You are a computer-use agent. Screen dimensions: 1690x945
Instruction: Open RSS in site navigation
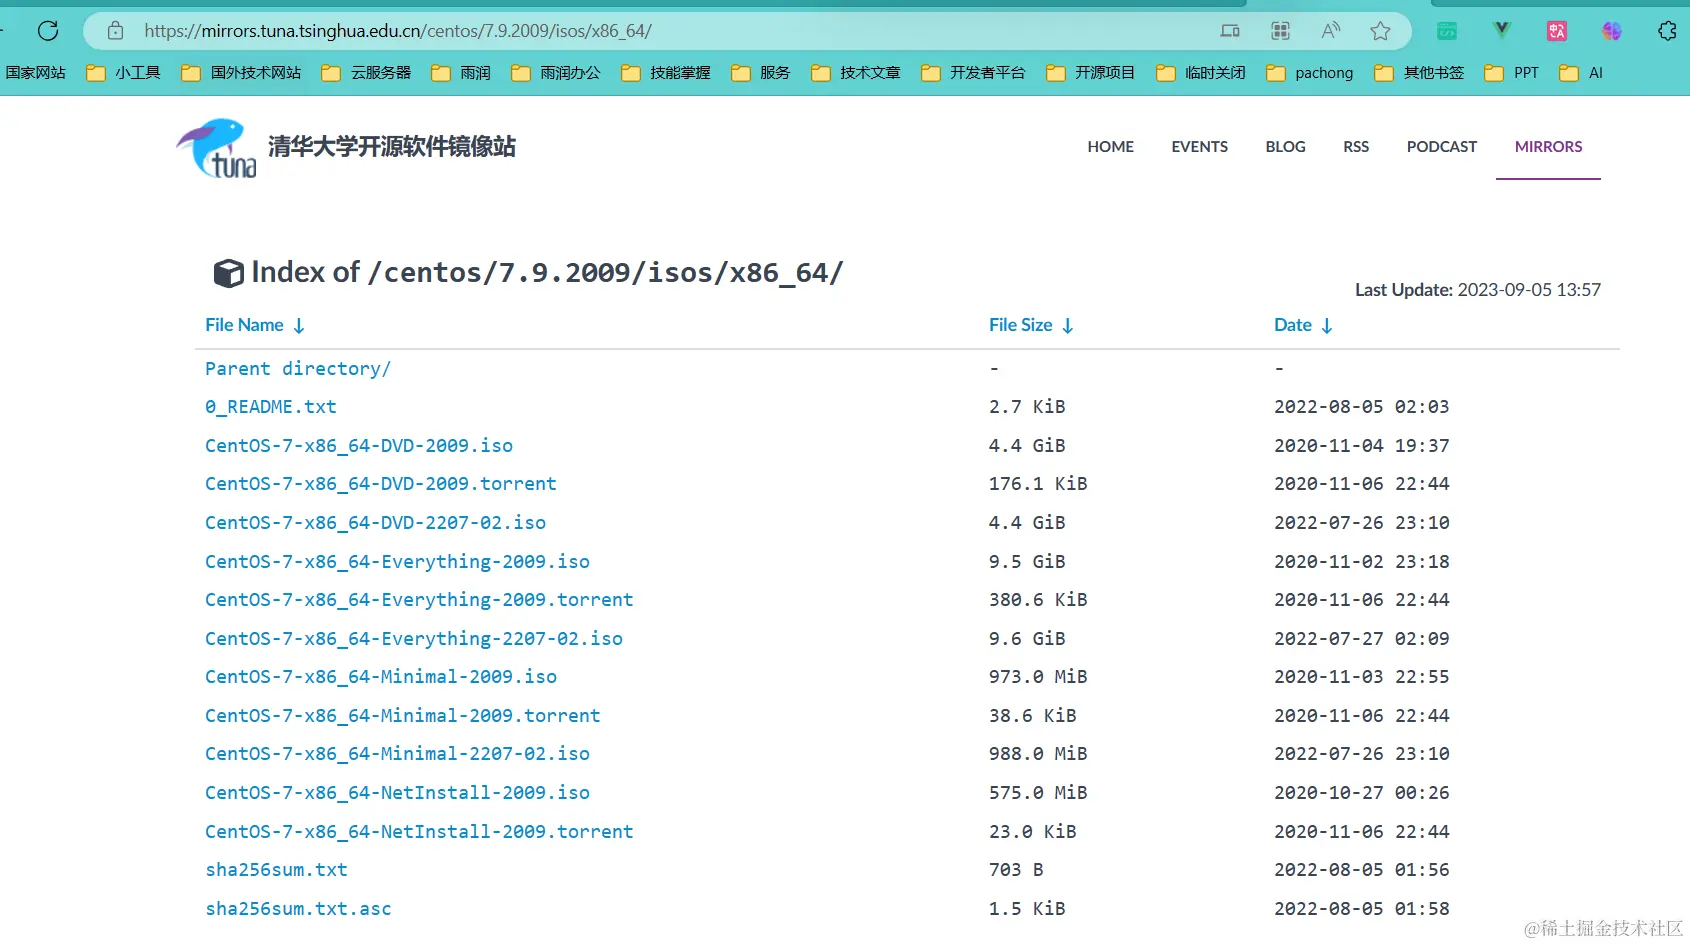pyautogui.click(x=1356, y=147)
